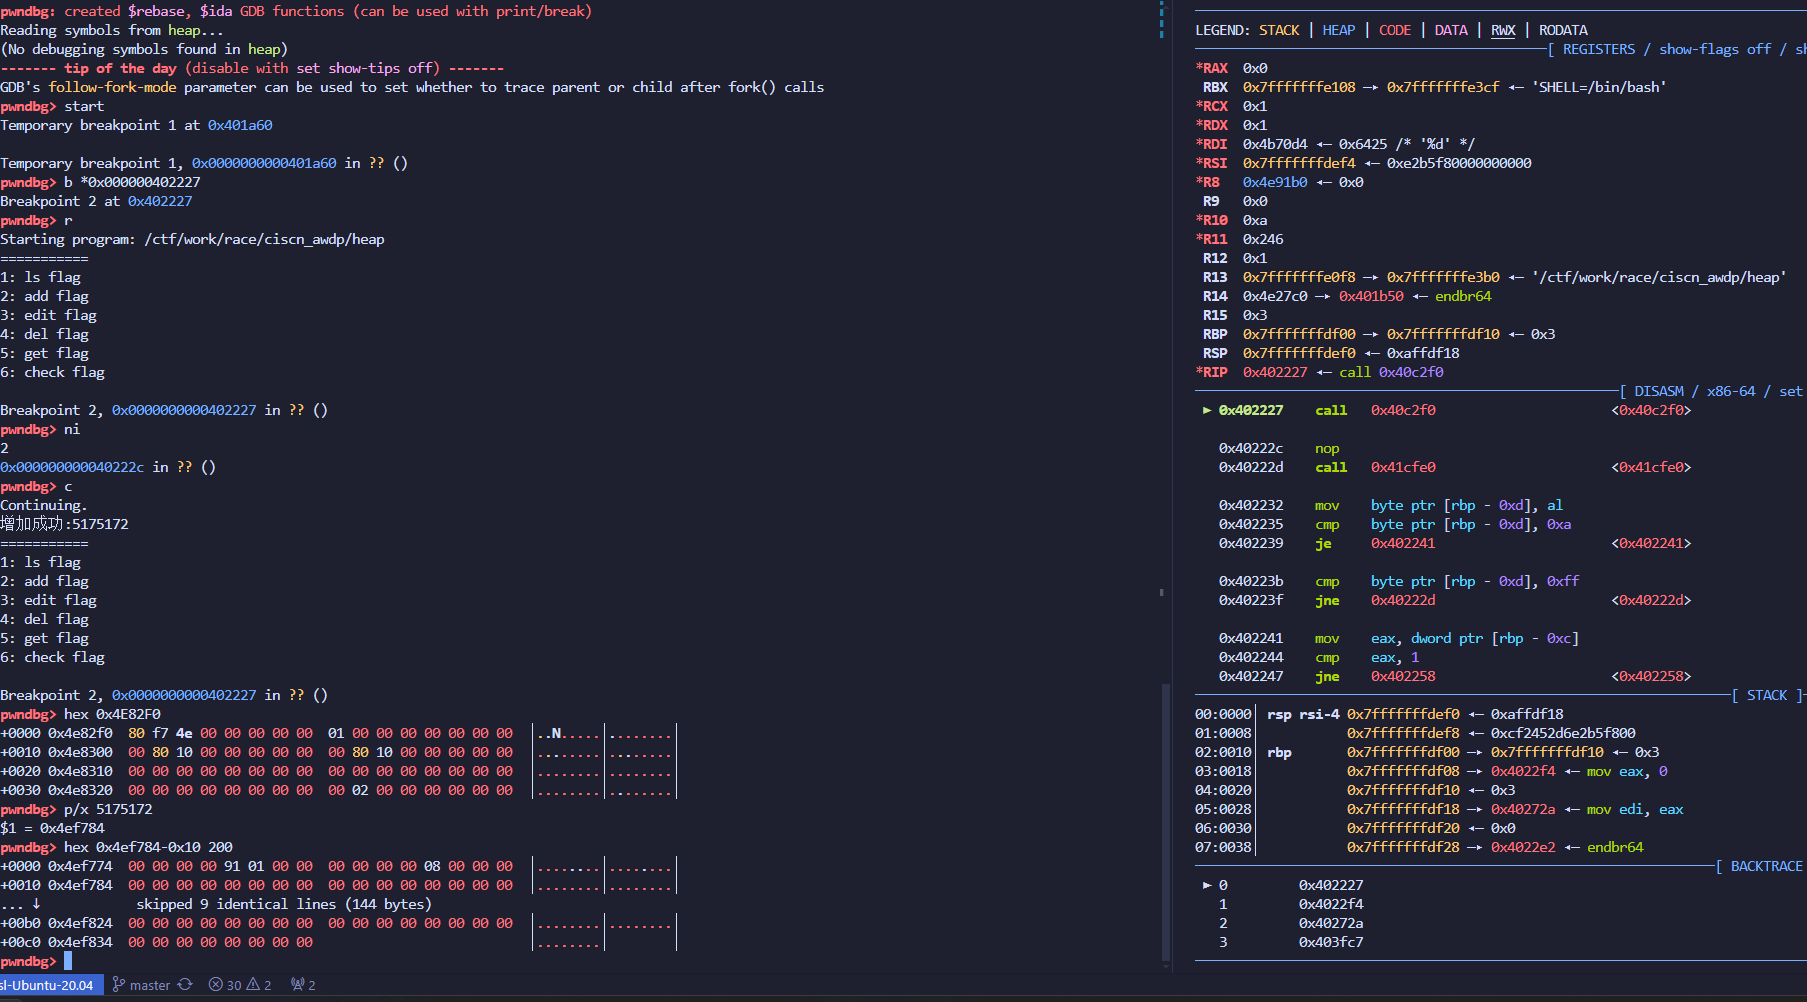
Task: Click the 0x4e8300 hexdump row address
Action: point(80,752)
